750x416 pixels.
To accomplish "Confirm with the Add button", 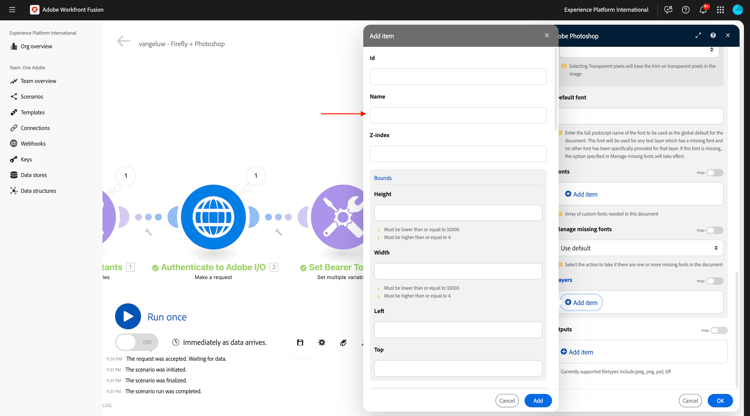I will [538, 401].
